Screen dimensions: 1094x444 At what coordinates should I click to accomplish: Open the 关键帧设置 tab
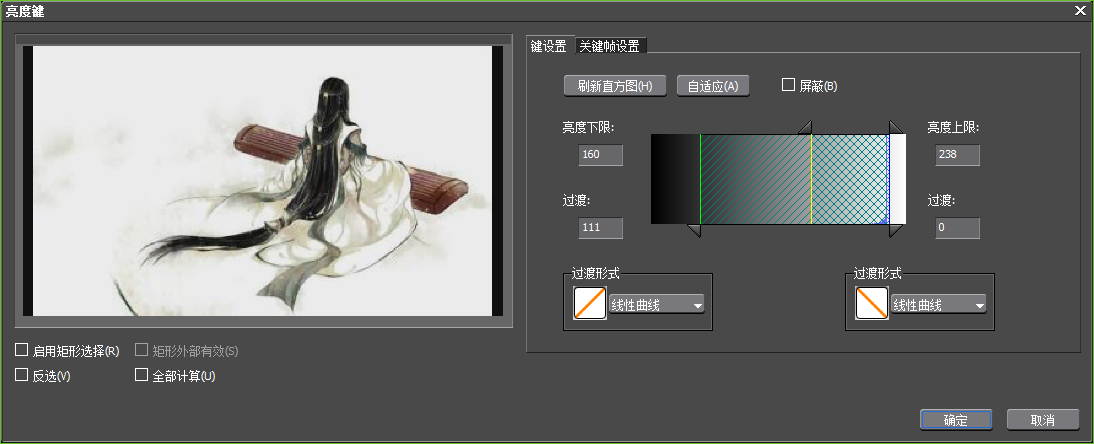click(609, 46)
